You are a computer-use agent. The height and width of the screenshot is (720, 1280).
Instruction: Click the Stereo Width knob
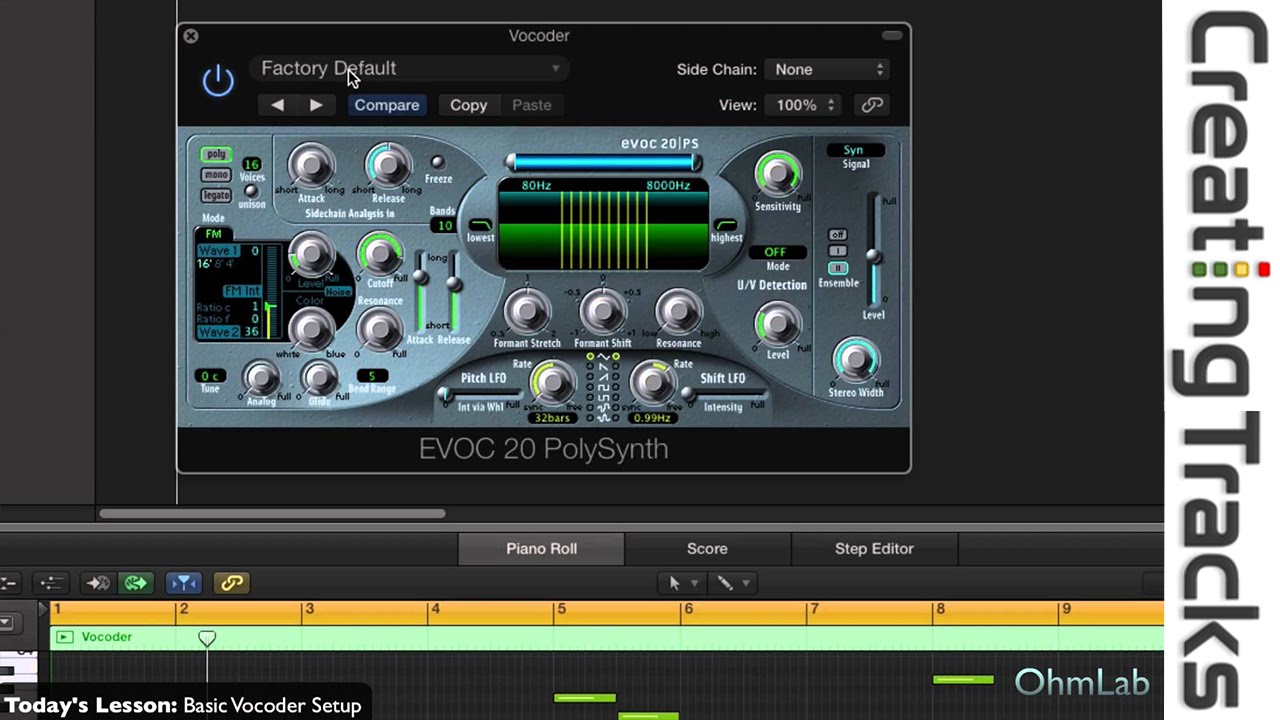click(855, 362)
